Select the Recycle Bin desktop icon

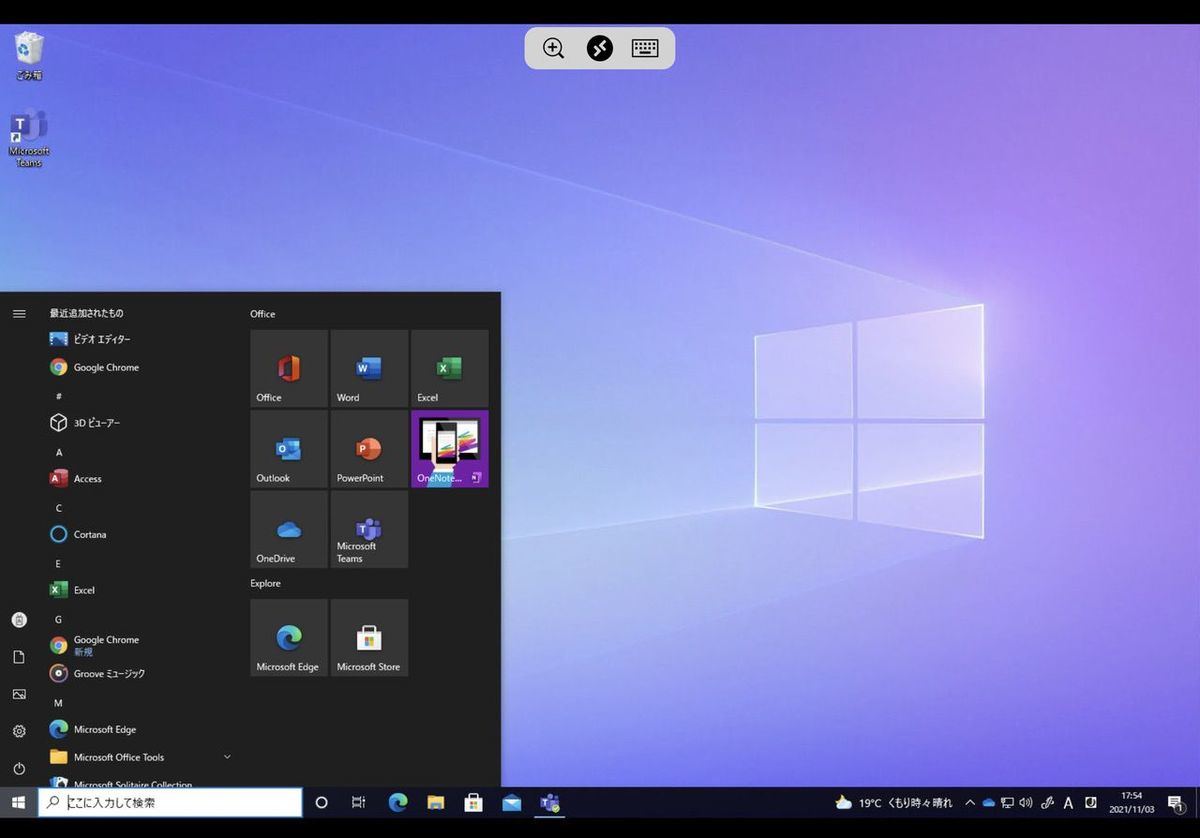[29, 56]
